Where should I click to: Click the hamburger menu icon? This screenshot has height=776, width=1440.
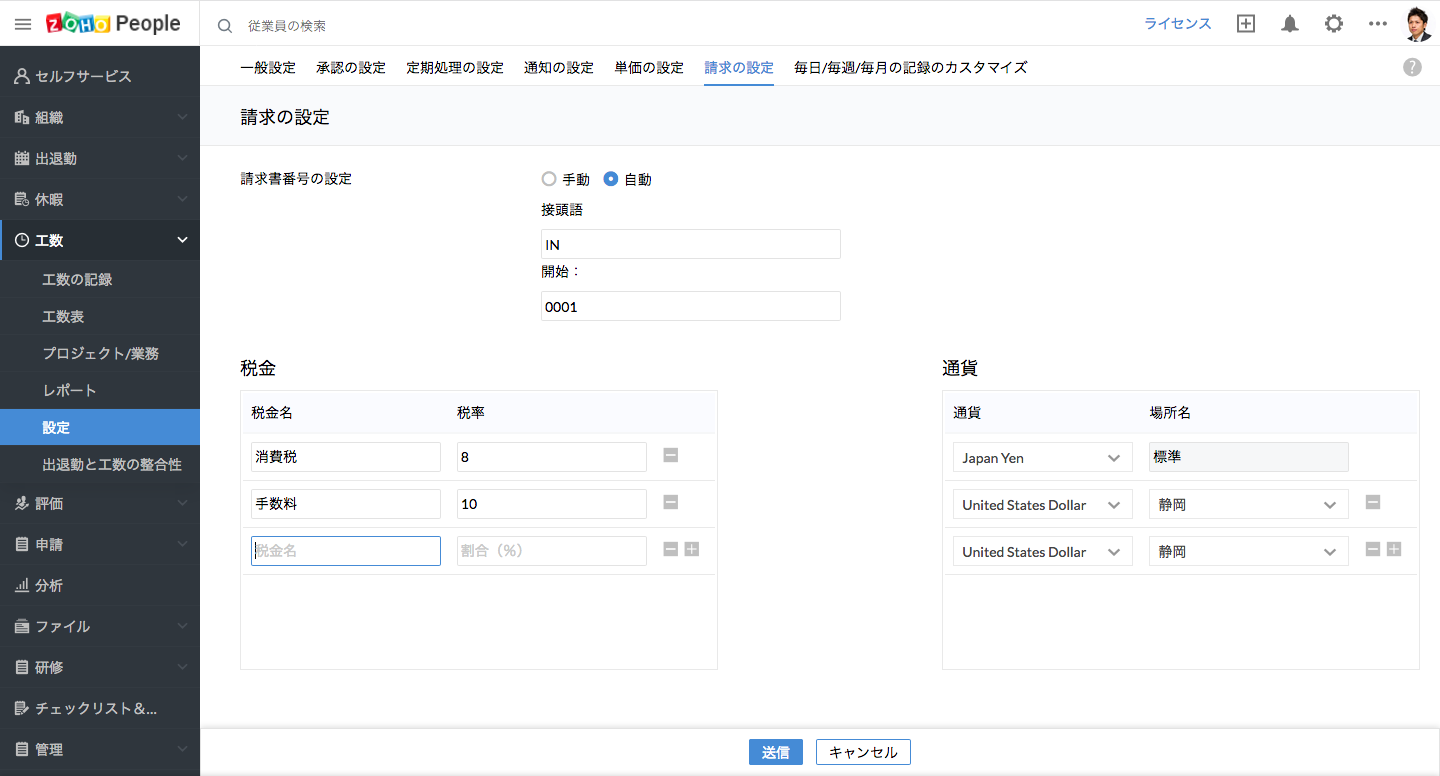click(x=23, y=24)
